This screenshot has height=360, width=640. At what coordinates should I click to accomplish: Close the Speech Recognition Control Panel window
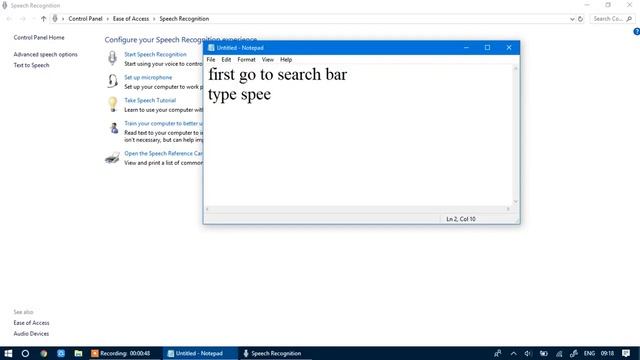(x=629, y=5)
